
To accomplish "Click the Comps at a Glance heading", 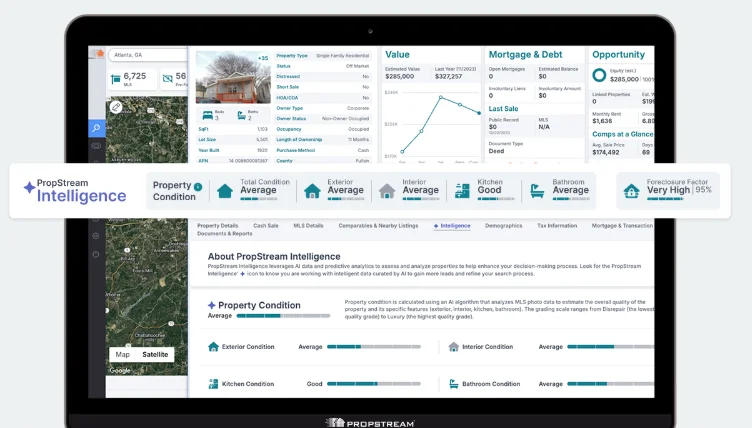I will (623, 134).
